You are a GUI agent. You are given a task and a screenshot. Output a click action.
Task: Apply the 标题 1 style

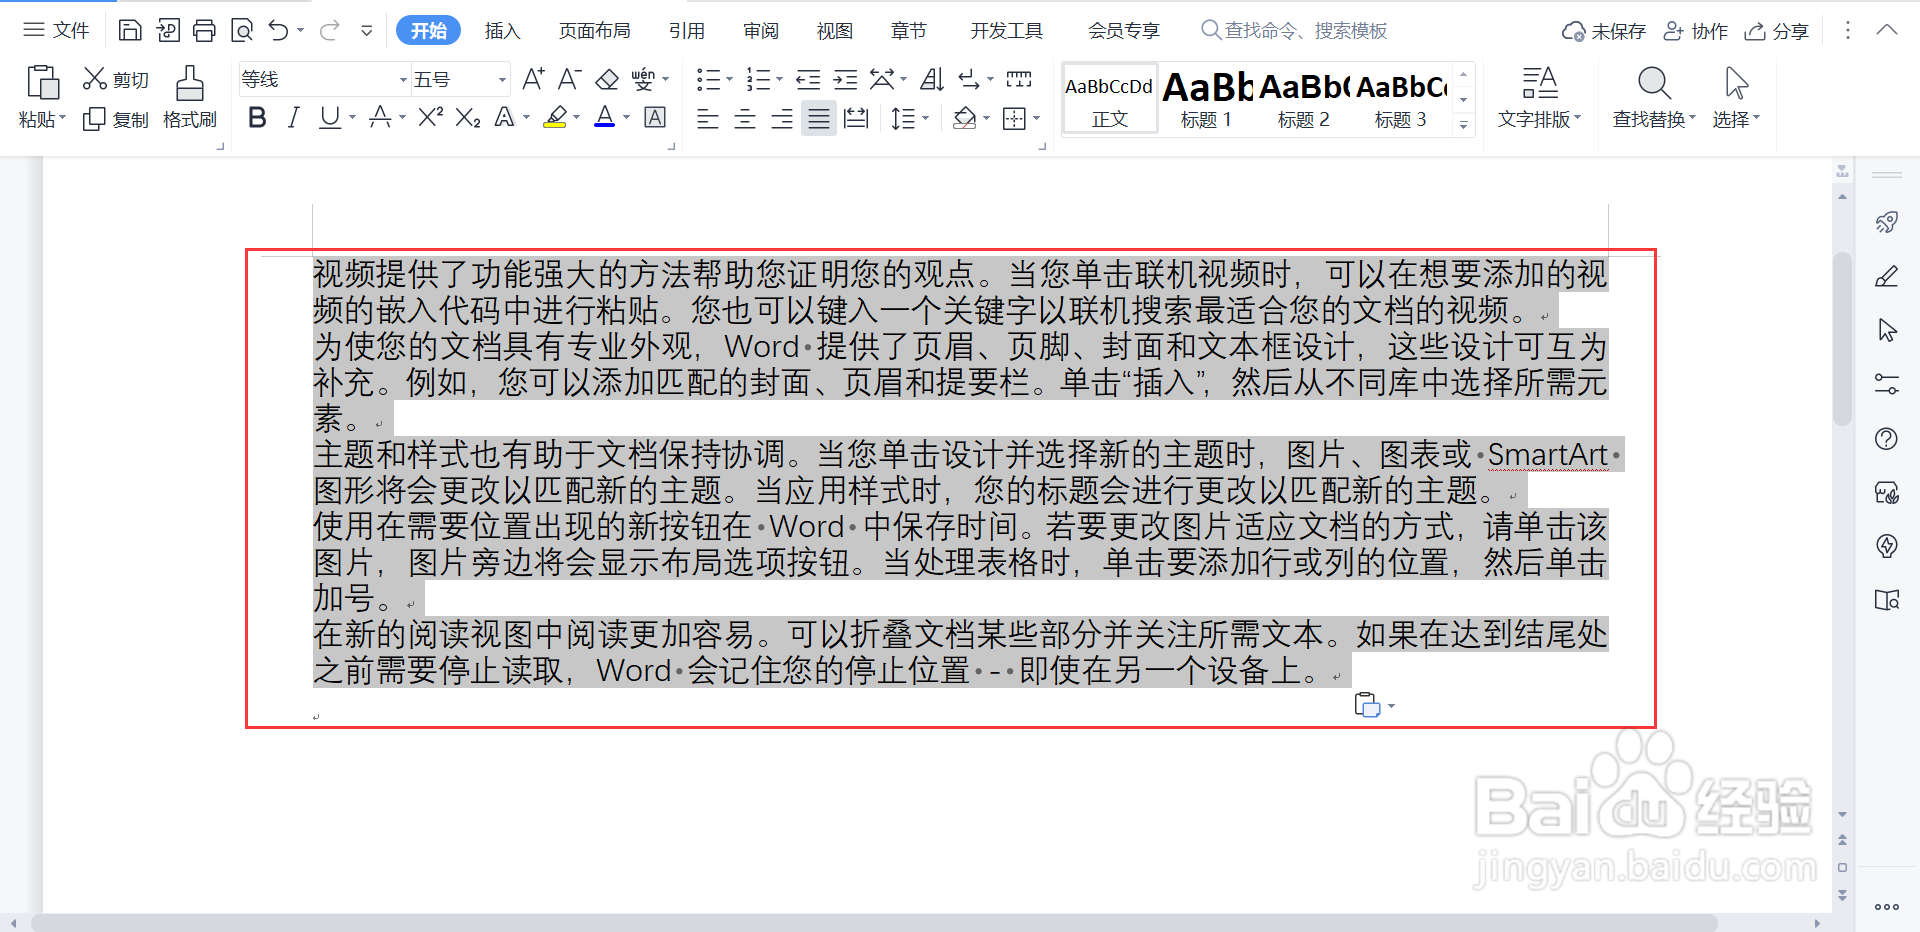pos(1207,98)
